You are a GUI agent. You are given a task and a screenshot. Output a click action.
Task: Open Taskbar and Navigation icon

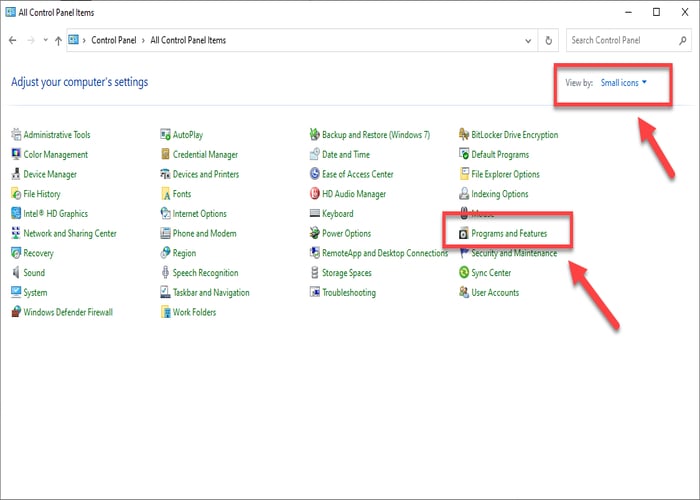pyautogui.click(x=165, y=292)
